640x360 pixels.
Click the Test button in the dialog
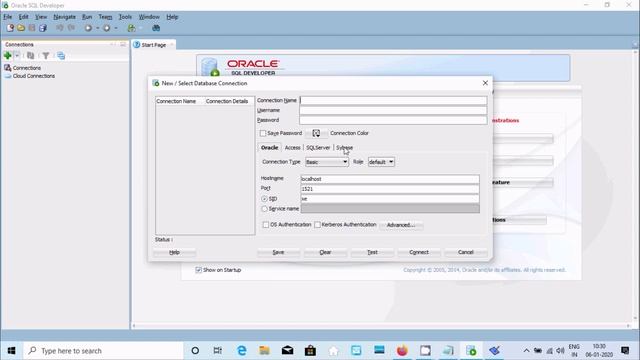pyautogui.click(x=372, y=252)
